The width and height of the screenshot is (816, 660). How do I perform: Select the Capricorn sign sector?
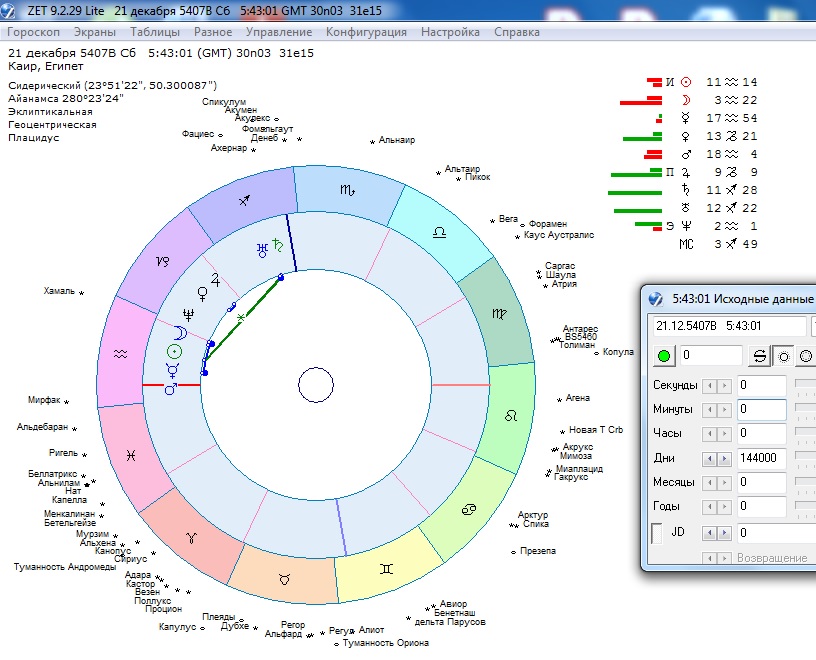[162, 261]
